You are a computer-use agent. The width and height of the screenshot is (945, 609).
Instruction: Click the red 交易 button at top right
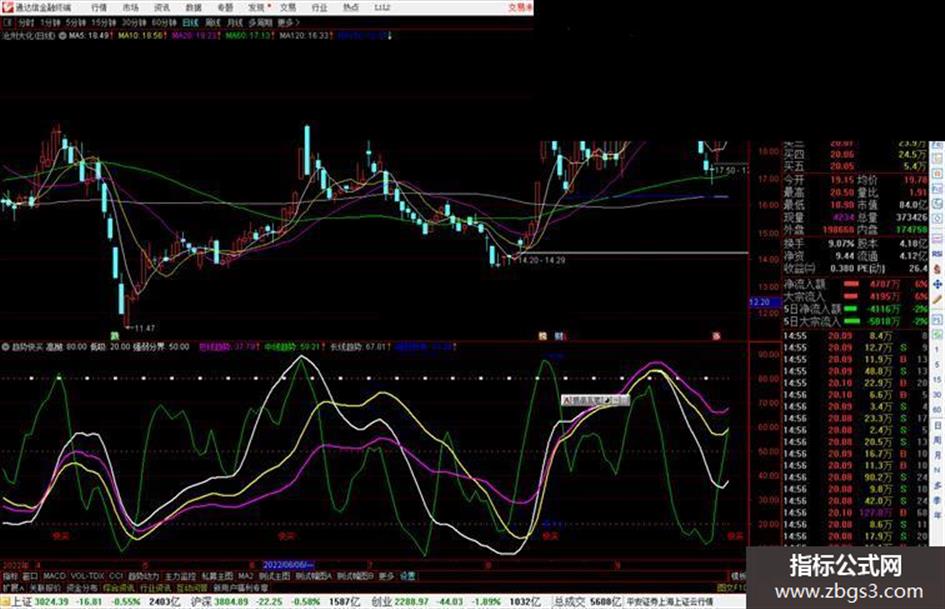pyautogui.click(x=520, y=7)
